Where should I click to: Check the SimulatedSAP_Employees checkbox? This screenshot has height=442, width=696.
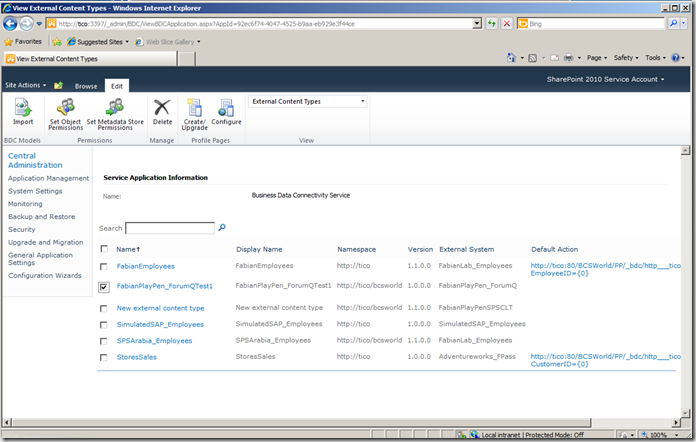[x=103, y=325]
